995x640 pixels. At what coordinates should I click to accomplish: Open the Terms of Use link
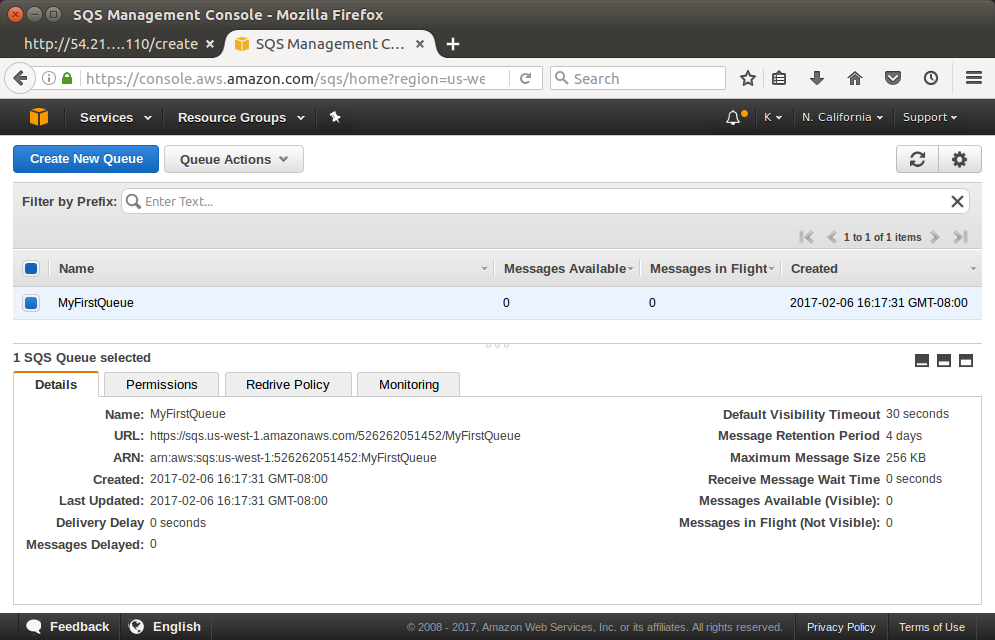pyautogui.click(x=932, y=627)
